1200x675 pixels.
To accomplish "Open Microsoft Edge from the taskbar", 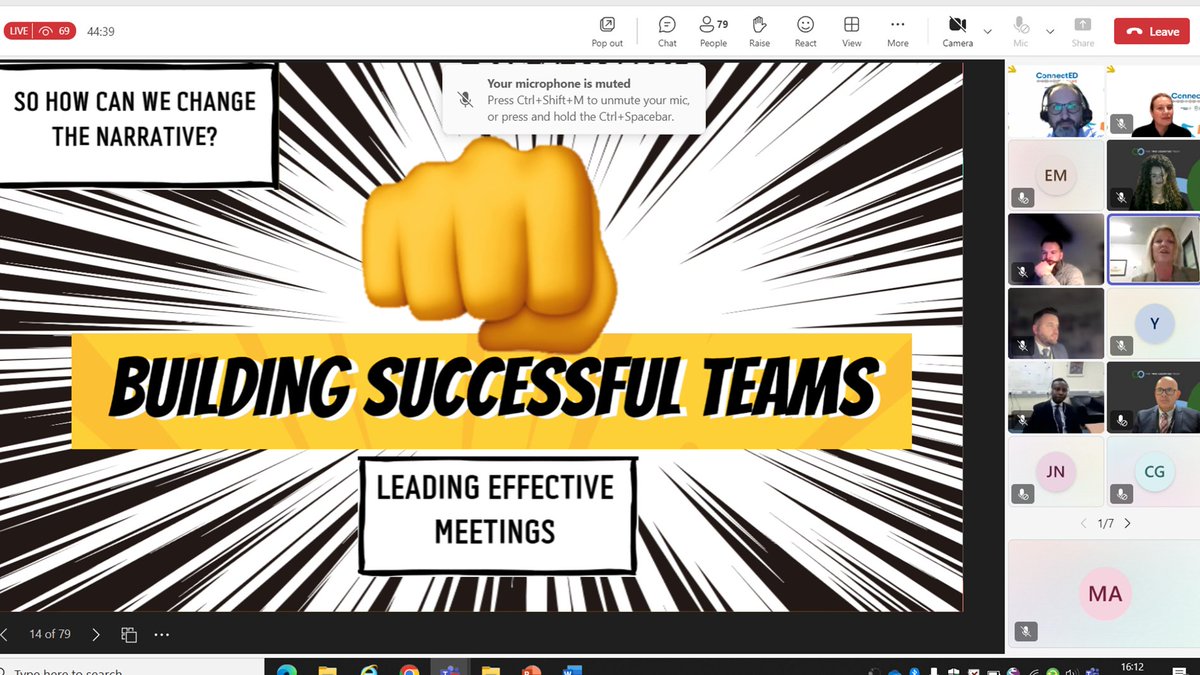I will click(x=286, y=669).
